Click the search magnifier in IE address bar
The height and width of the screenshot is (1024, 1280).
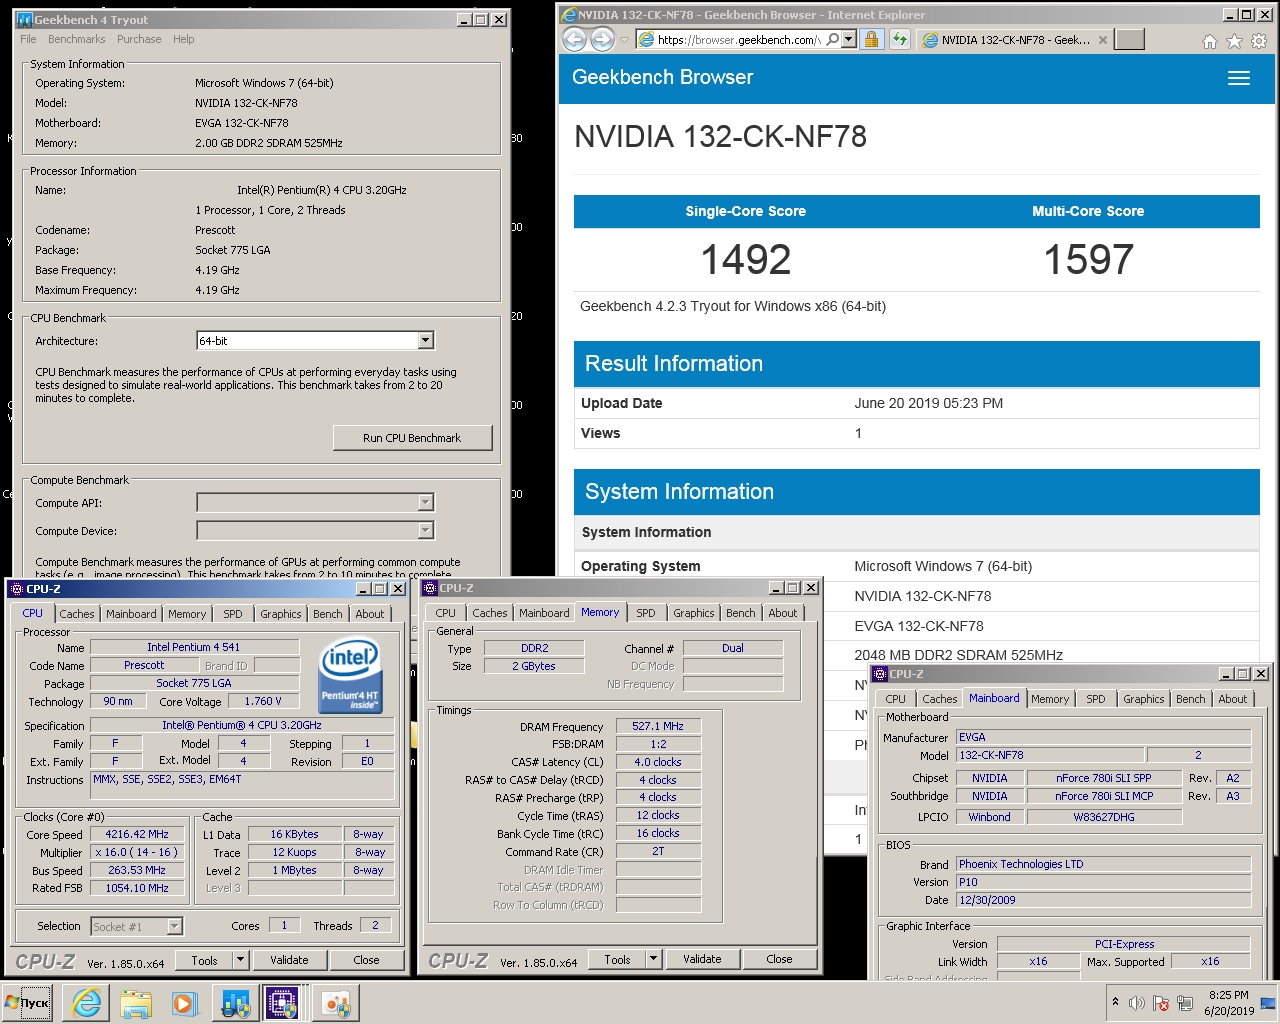tap(832, 39)
